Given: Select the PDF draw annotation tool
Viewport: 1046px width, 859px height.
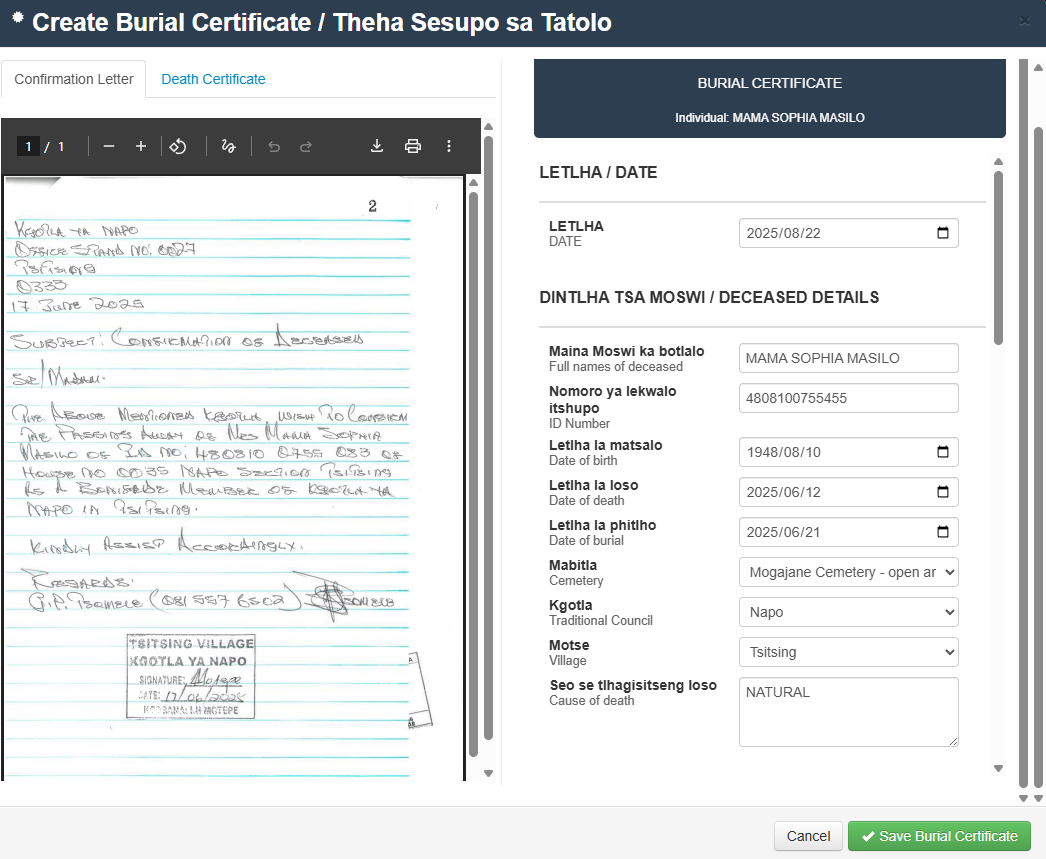Looking at the screenshot, I should [x=228, y=146].
